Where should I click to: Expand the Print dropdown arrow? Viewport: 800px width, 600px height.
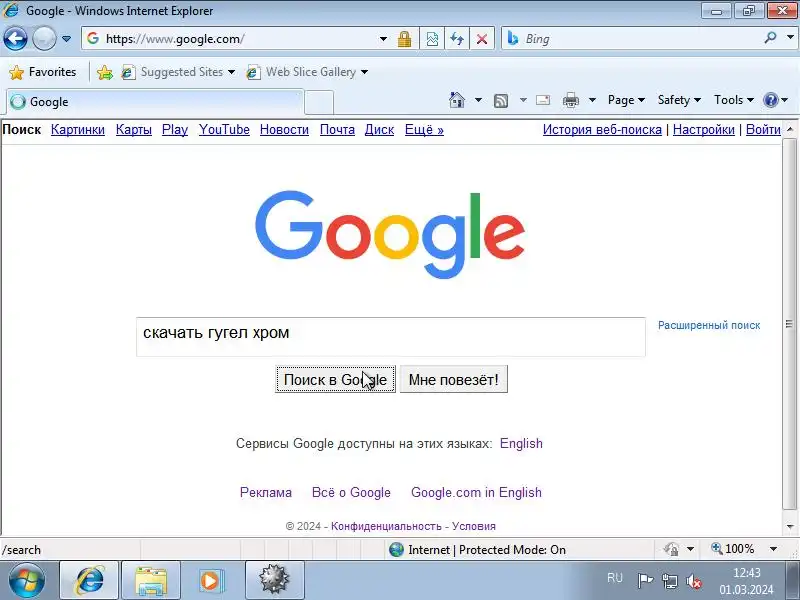click(x=592, y=100)
